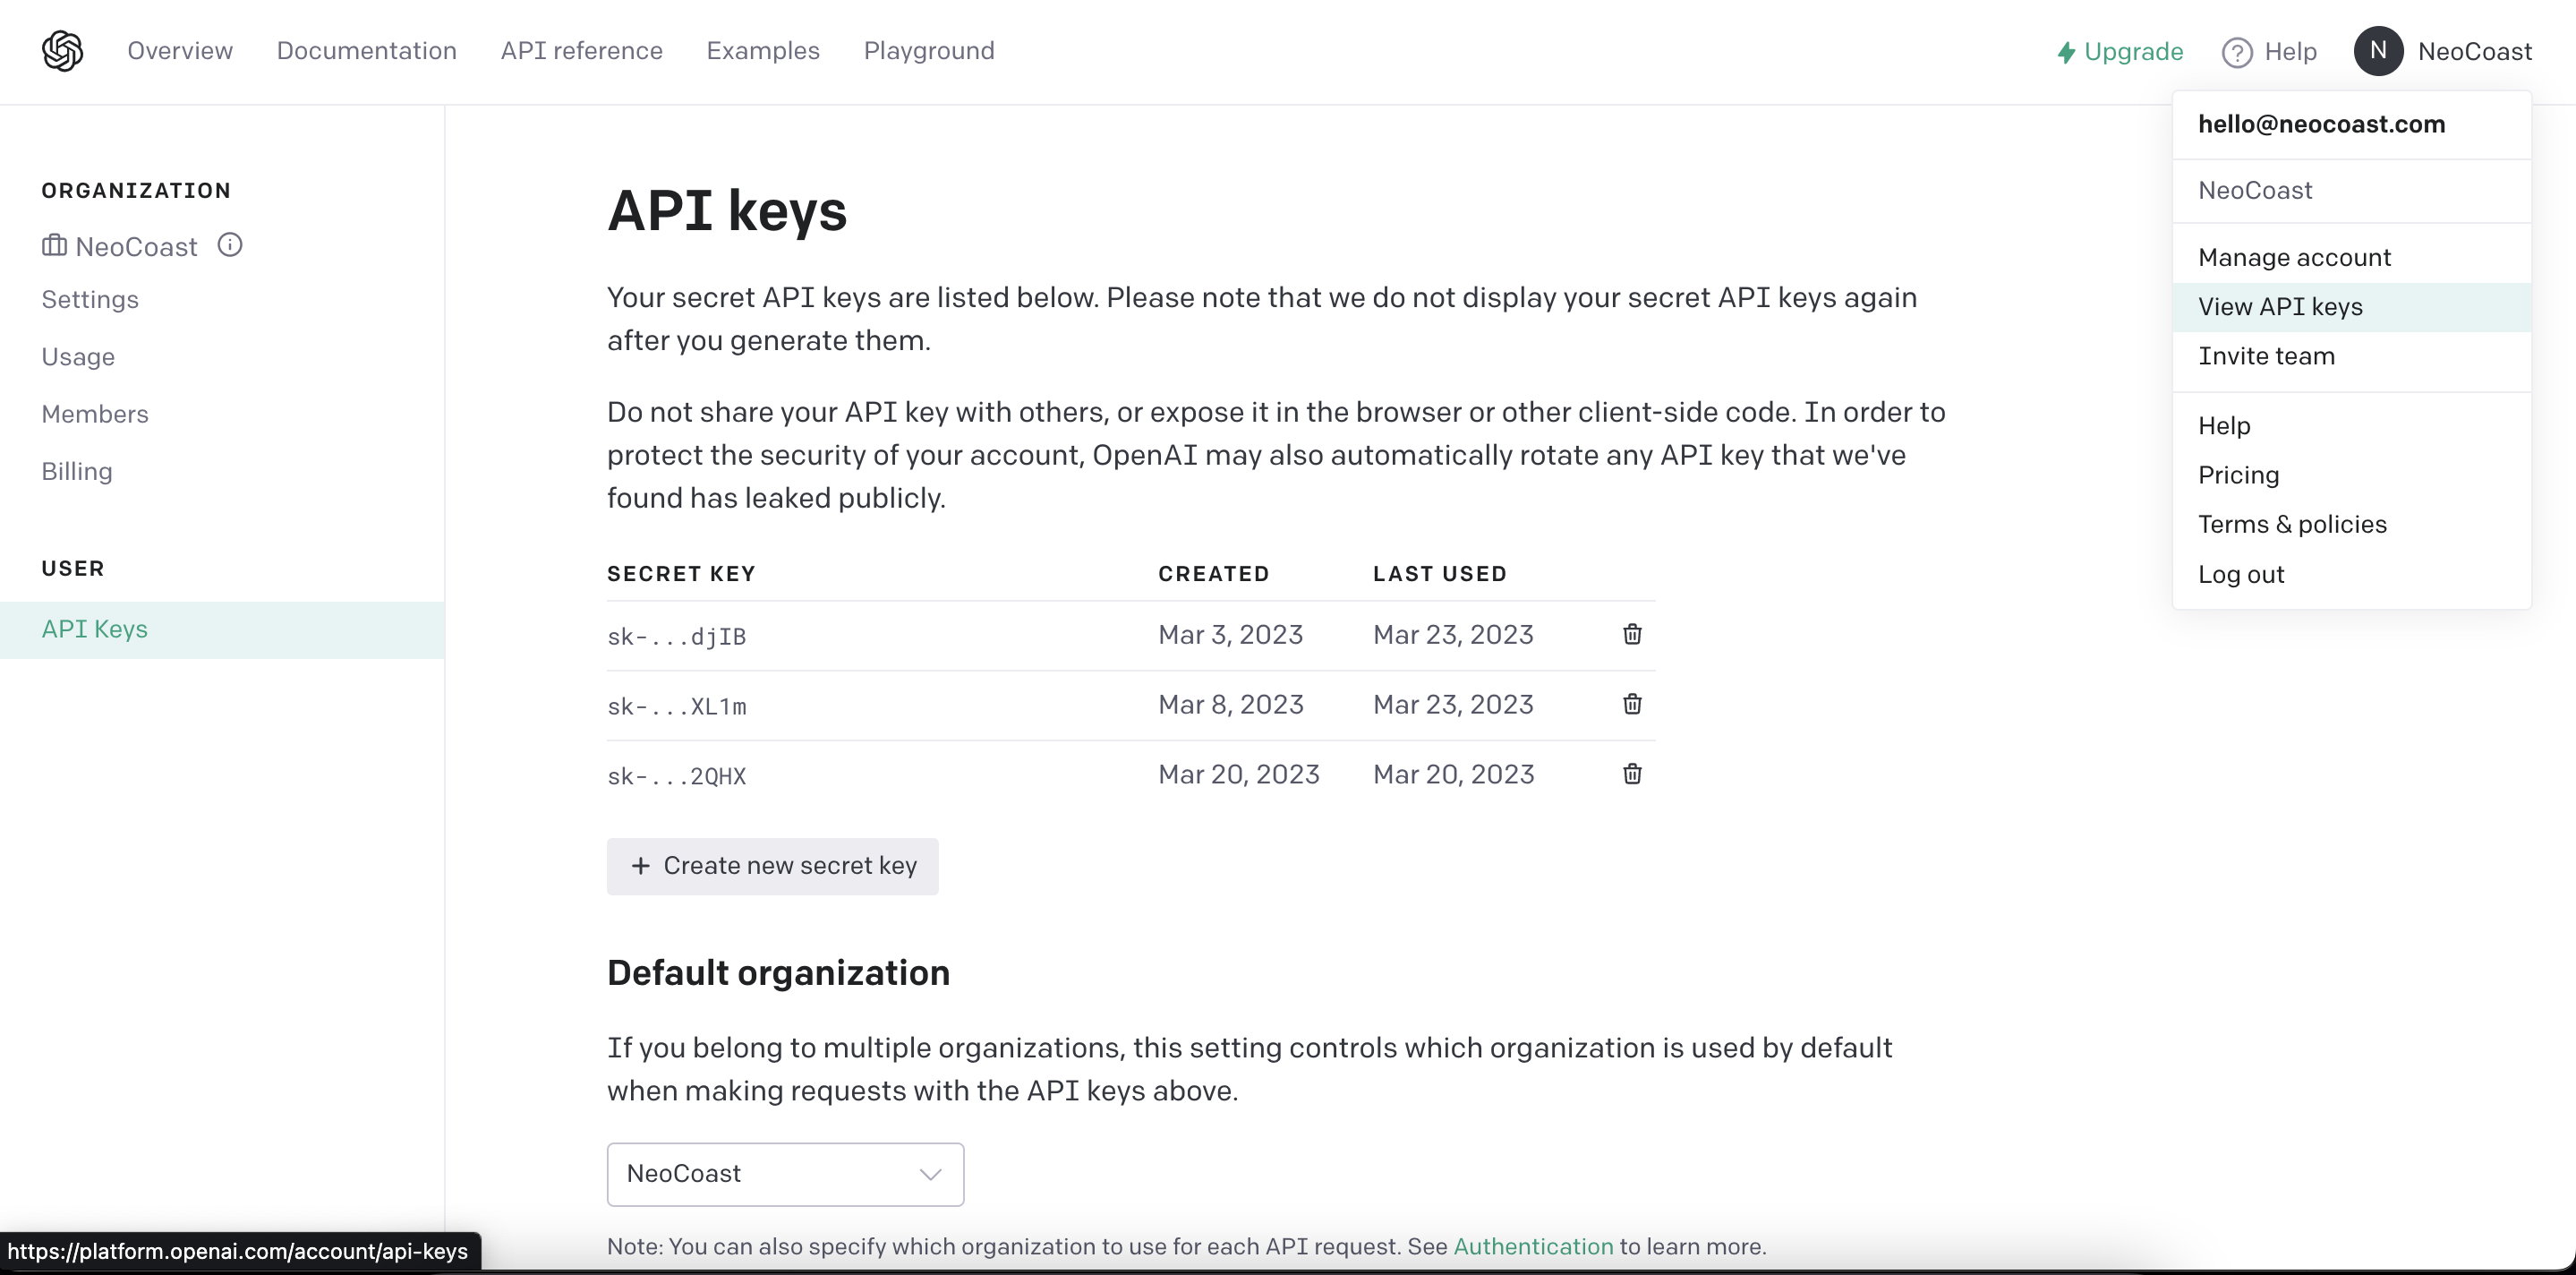Open Settings in the sidebar
2576x1275 pixels.
tap(90, 300)
